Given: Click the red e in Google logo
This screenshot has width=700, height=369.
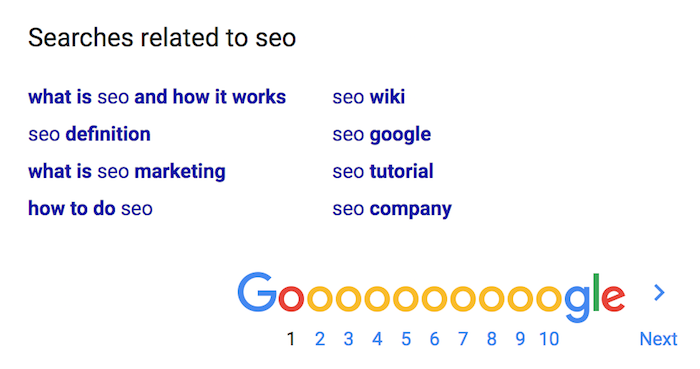Looking at the screenshot, I should pos(613,298).
